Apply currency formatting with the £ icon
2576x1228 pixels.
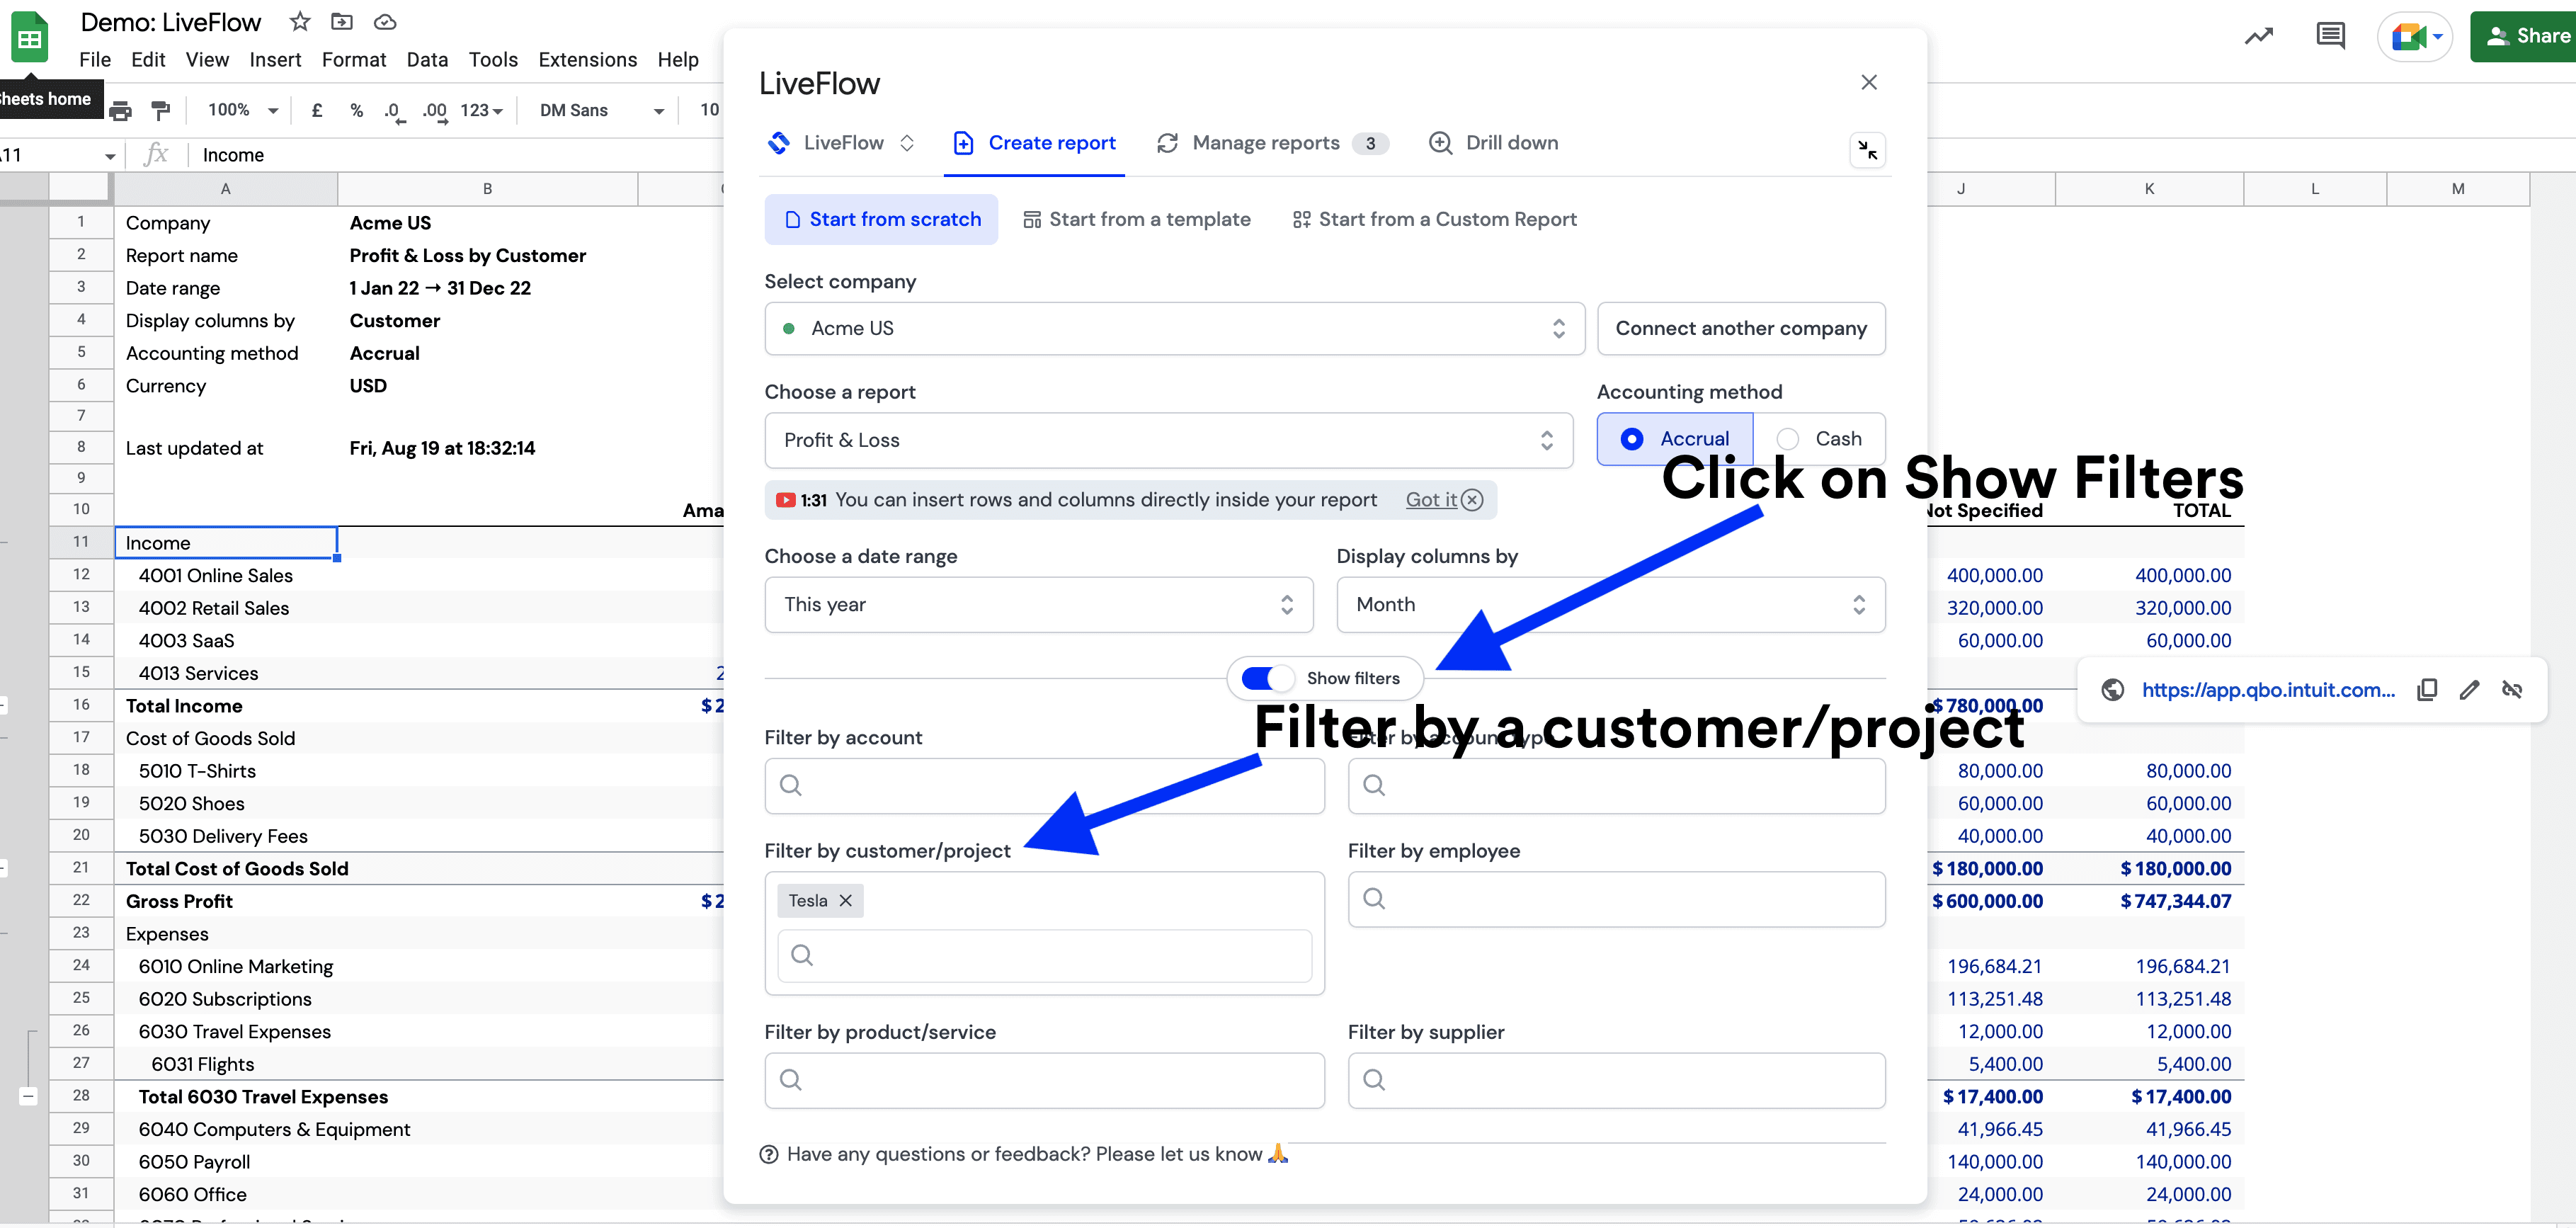click(x=317, y=110)
